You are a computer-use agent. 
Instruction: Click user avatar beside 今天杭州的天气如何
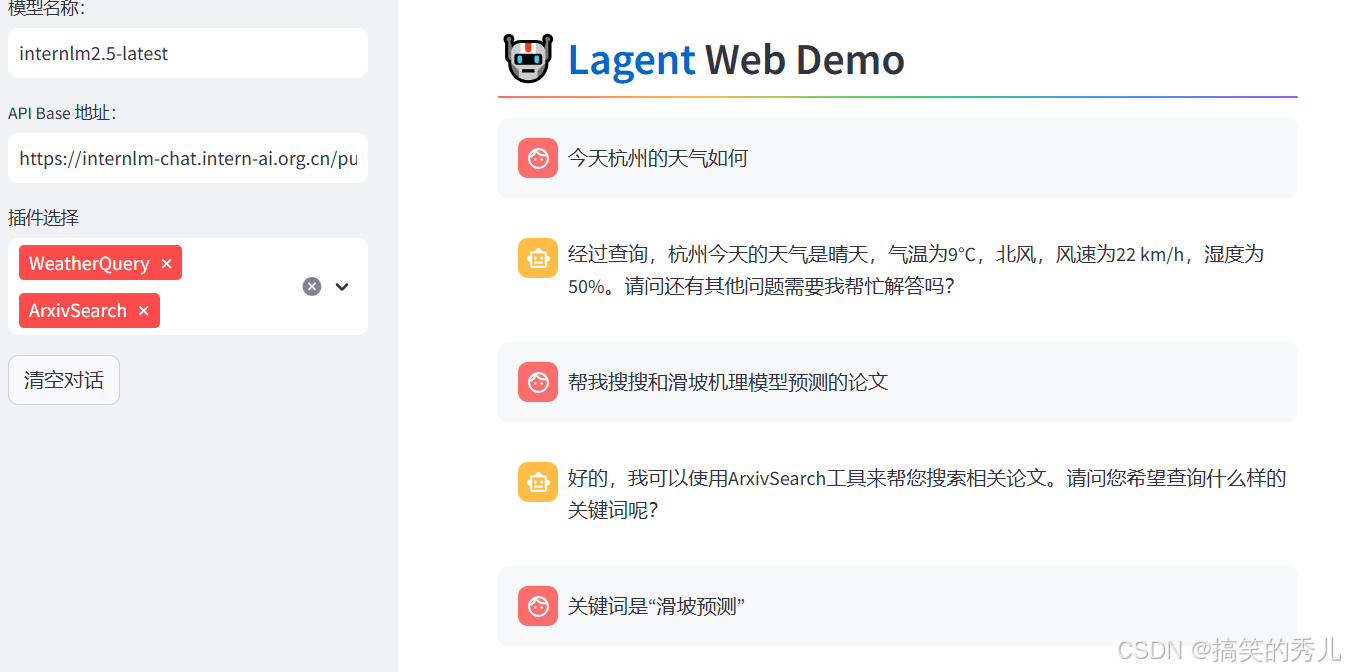point(538,158)
